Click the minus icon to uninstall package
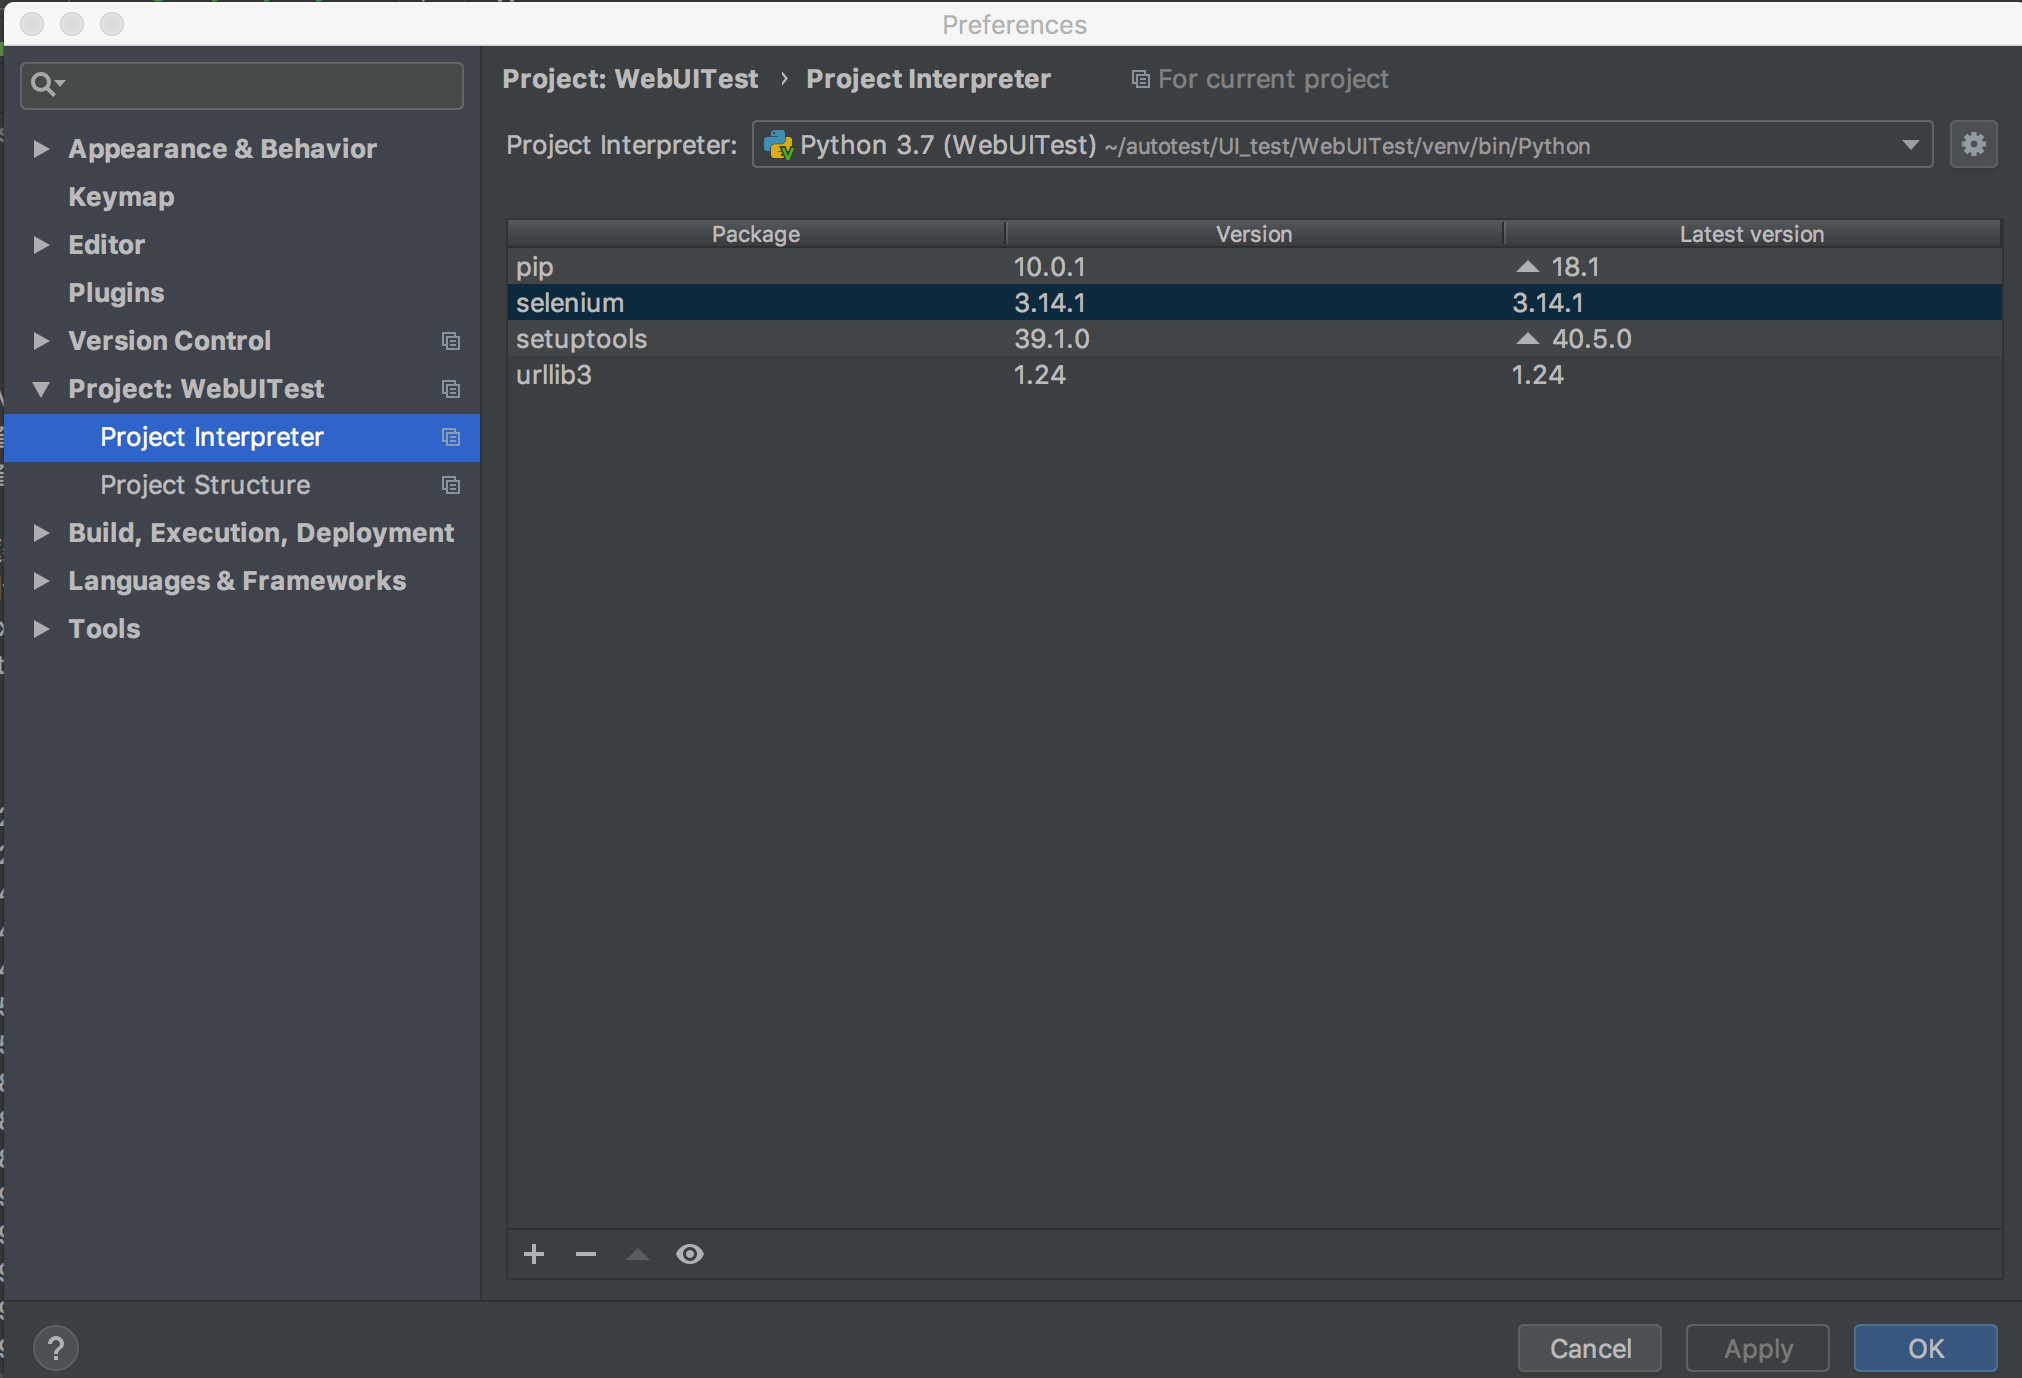Screen dimensions: 2022x1378 pyautogui.click(x=586, y=1254)
